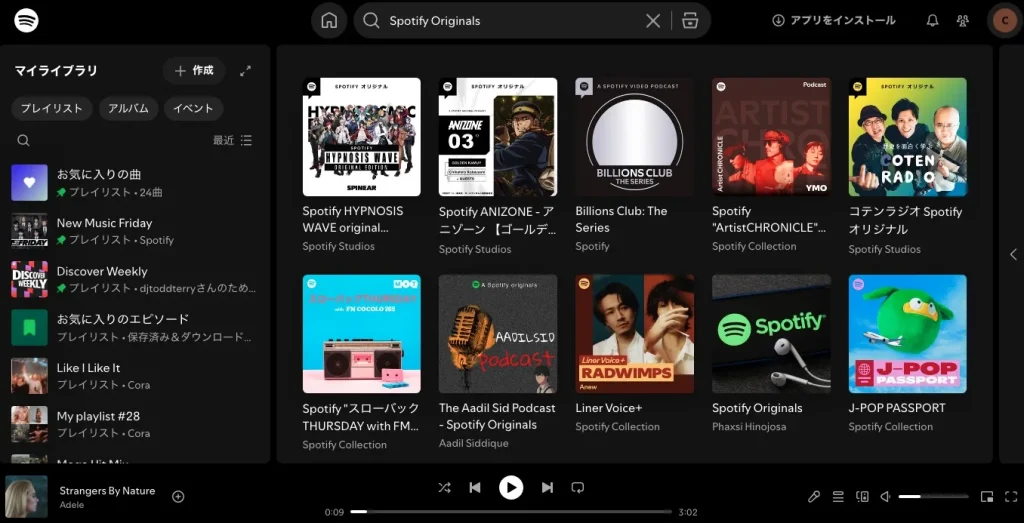1024x523 pixels.
Task: Toggle repeat mode
Action: tap(577, 488)
